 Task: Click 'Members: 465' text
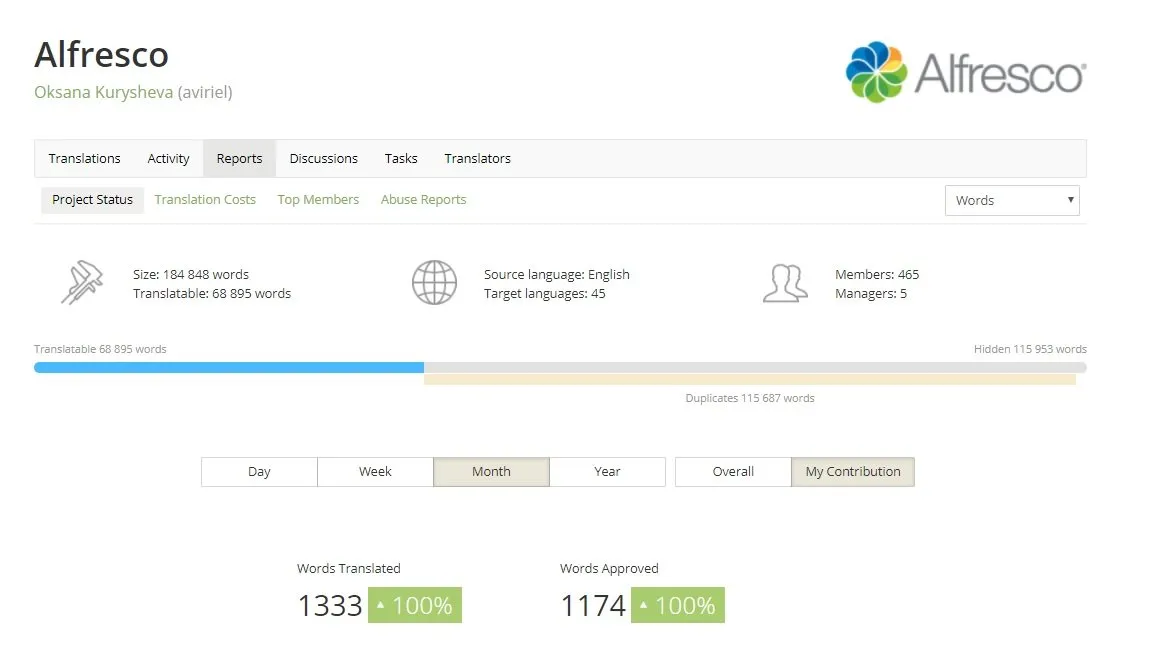pyautogui.click(x=877, y=274)
